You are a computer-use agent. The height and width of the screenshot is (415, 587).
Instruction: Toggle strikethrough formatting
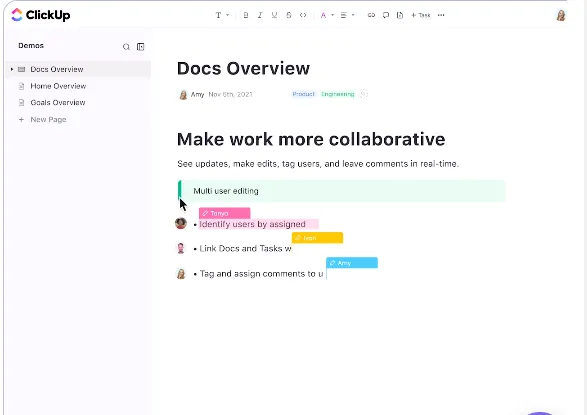[x=289, y=15]
